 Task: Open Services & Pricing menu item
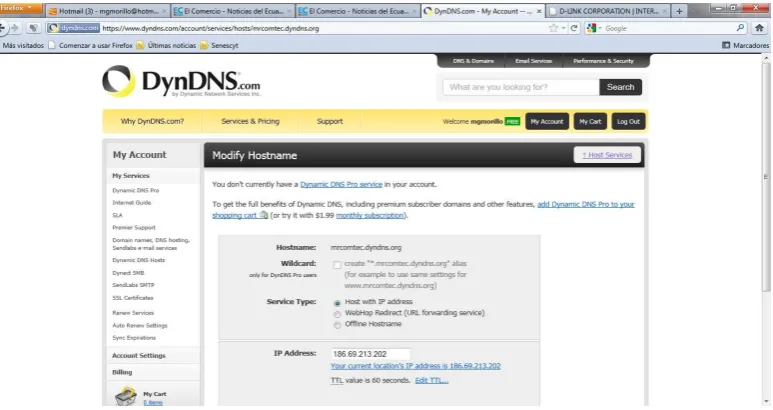point(250,121)
